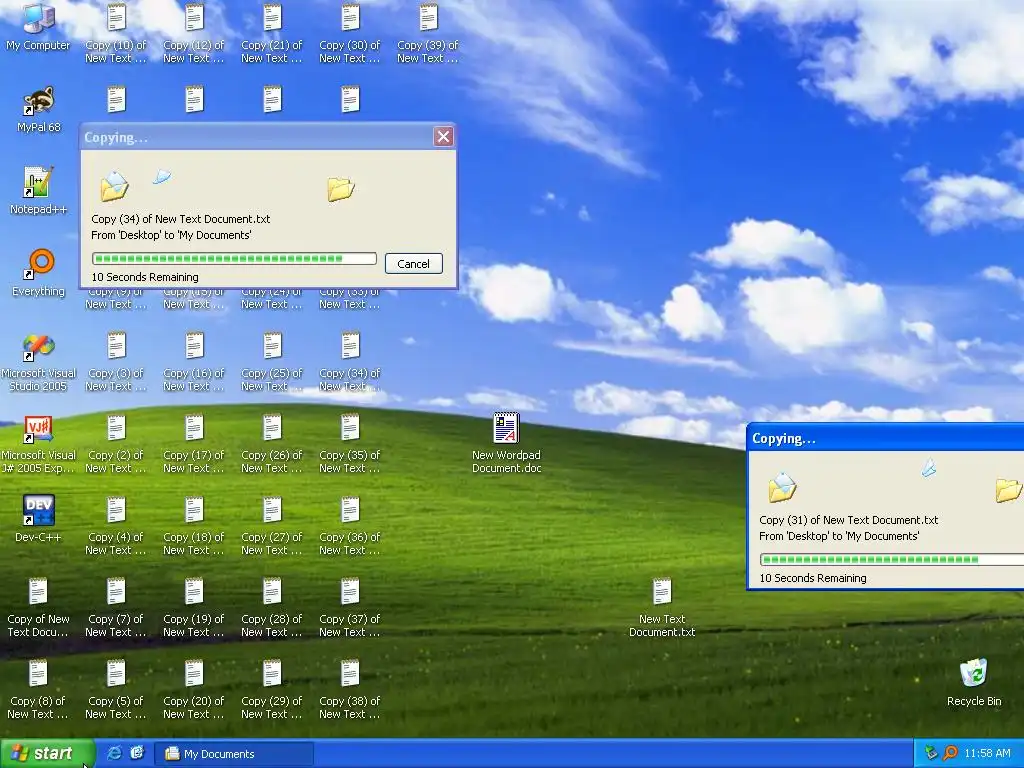Select Copy (25) of New Text file
Image resolution: width=1024 pixels, height=768 pixels.
(272, 361)
